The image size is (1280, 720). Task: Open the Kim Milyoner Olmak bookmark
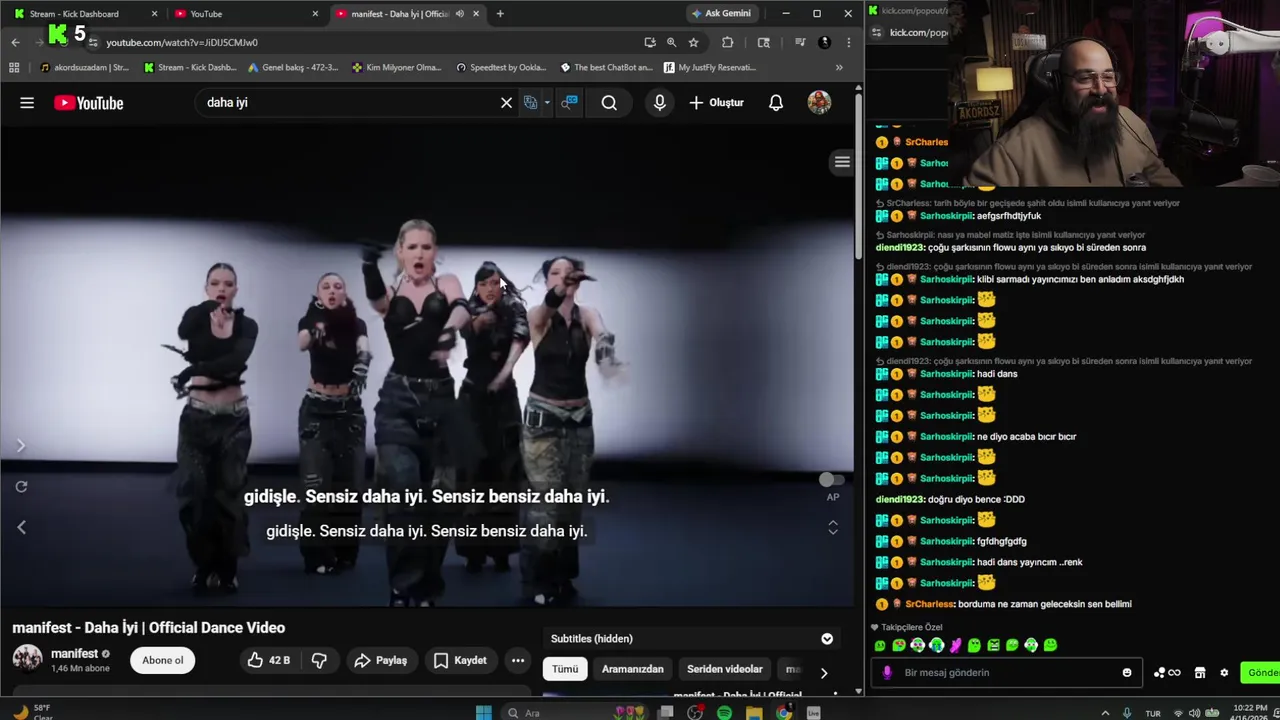pos(397,68)
